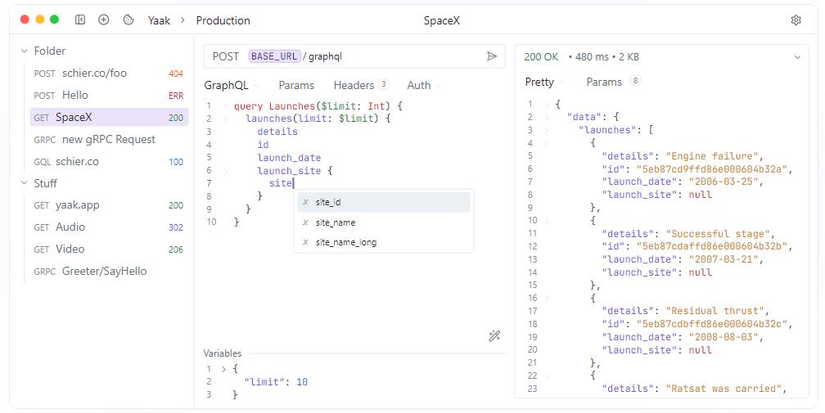Choose site_name_long from autocomplete list
This screenshot has width=825, height=413.
tap(345, 242)
